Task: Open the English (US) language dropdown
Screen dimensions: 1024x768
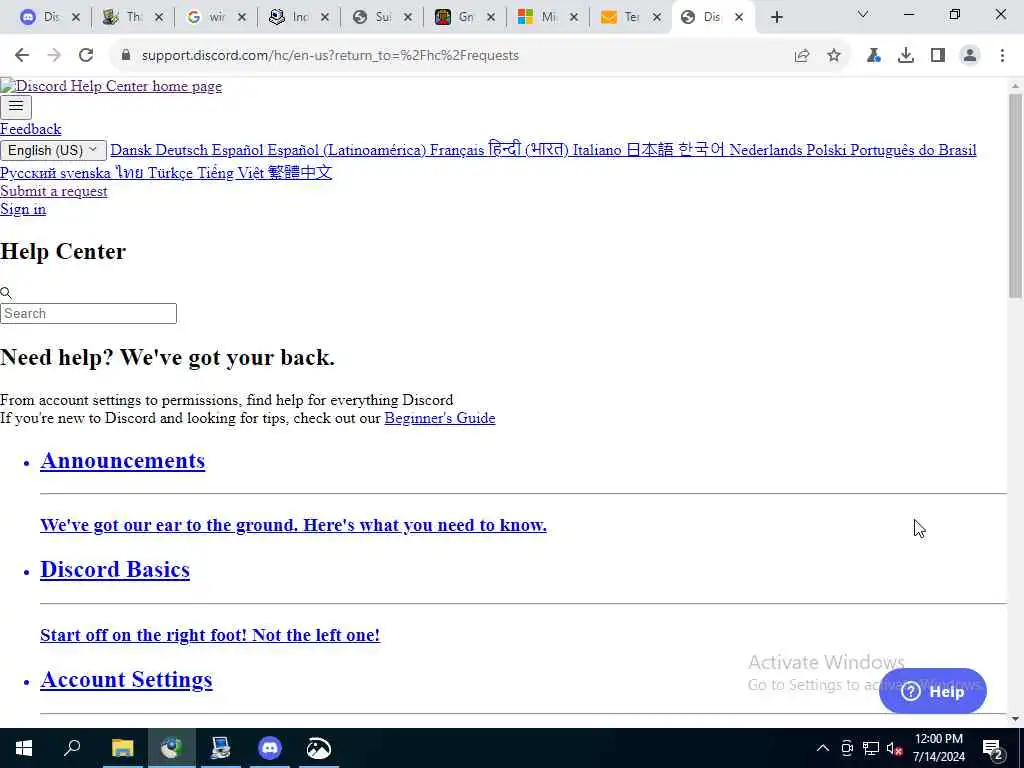Action: point(53,150)
